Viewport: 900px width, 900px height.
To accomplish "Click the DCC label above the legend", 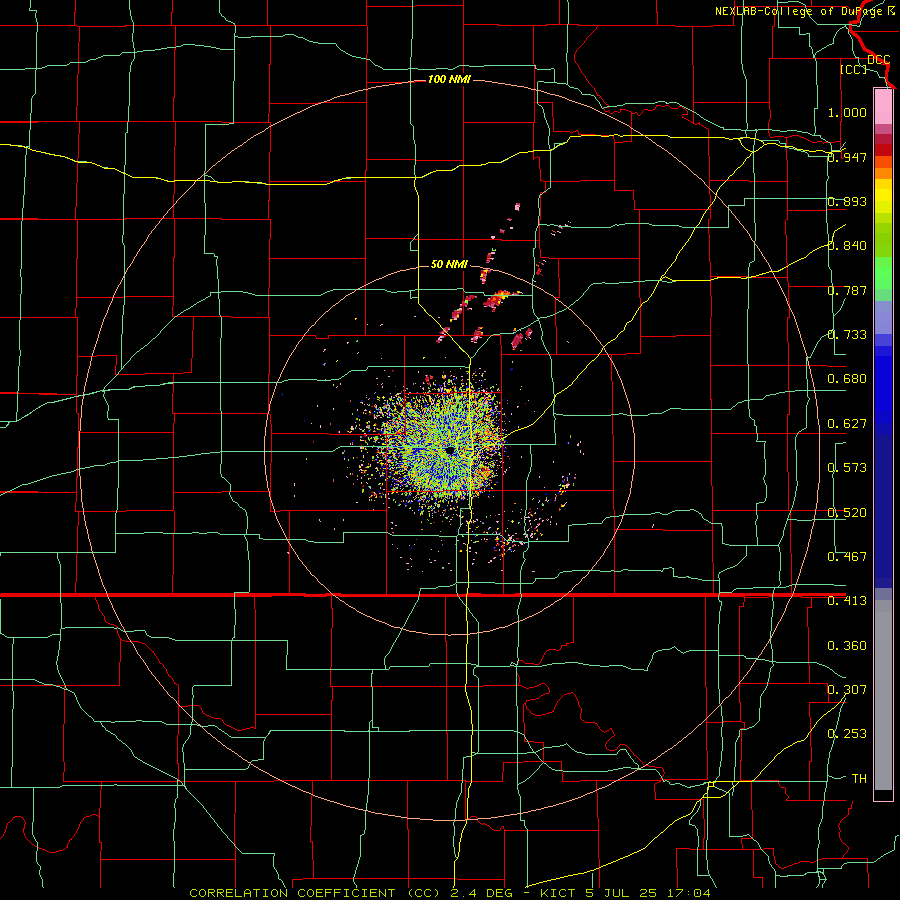I will click(x=878, y=60).
